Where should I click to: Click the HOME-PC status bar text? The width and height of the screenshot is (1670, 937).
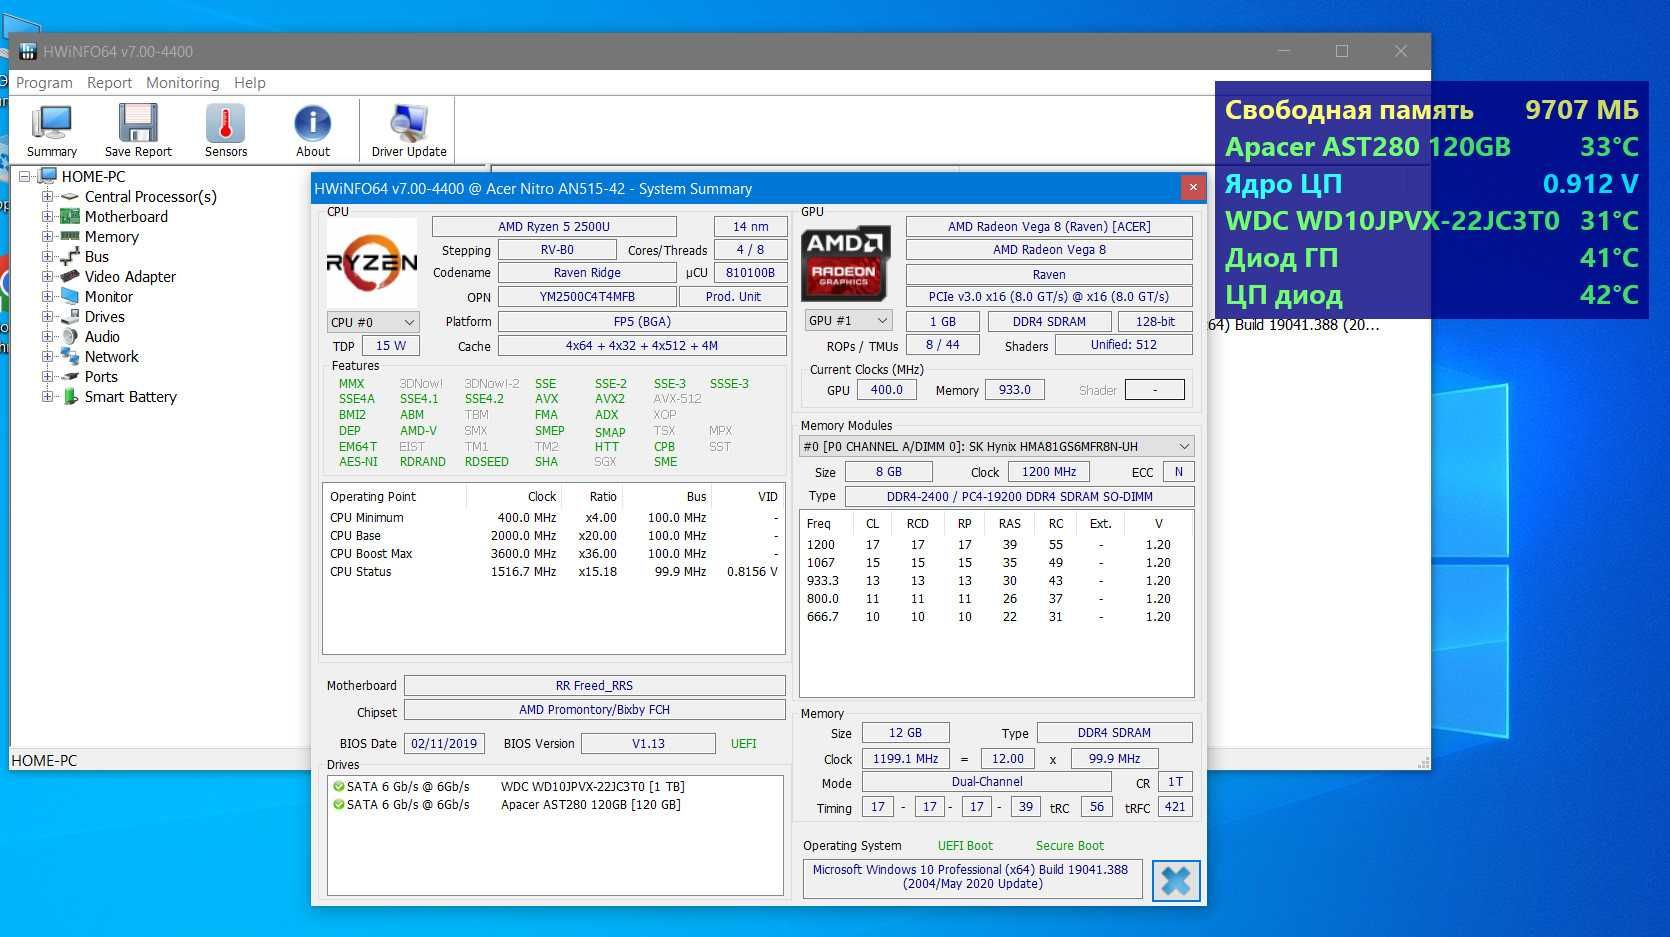44,761
